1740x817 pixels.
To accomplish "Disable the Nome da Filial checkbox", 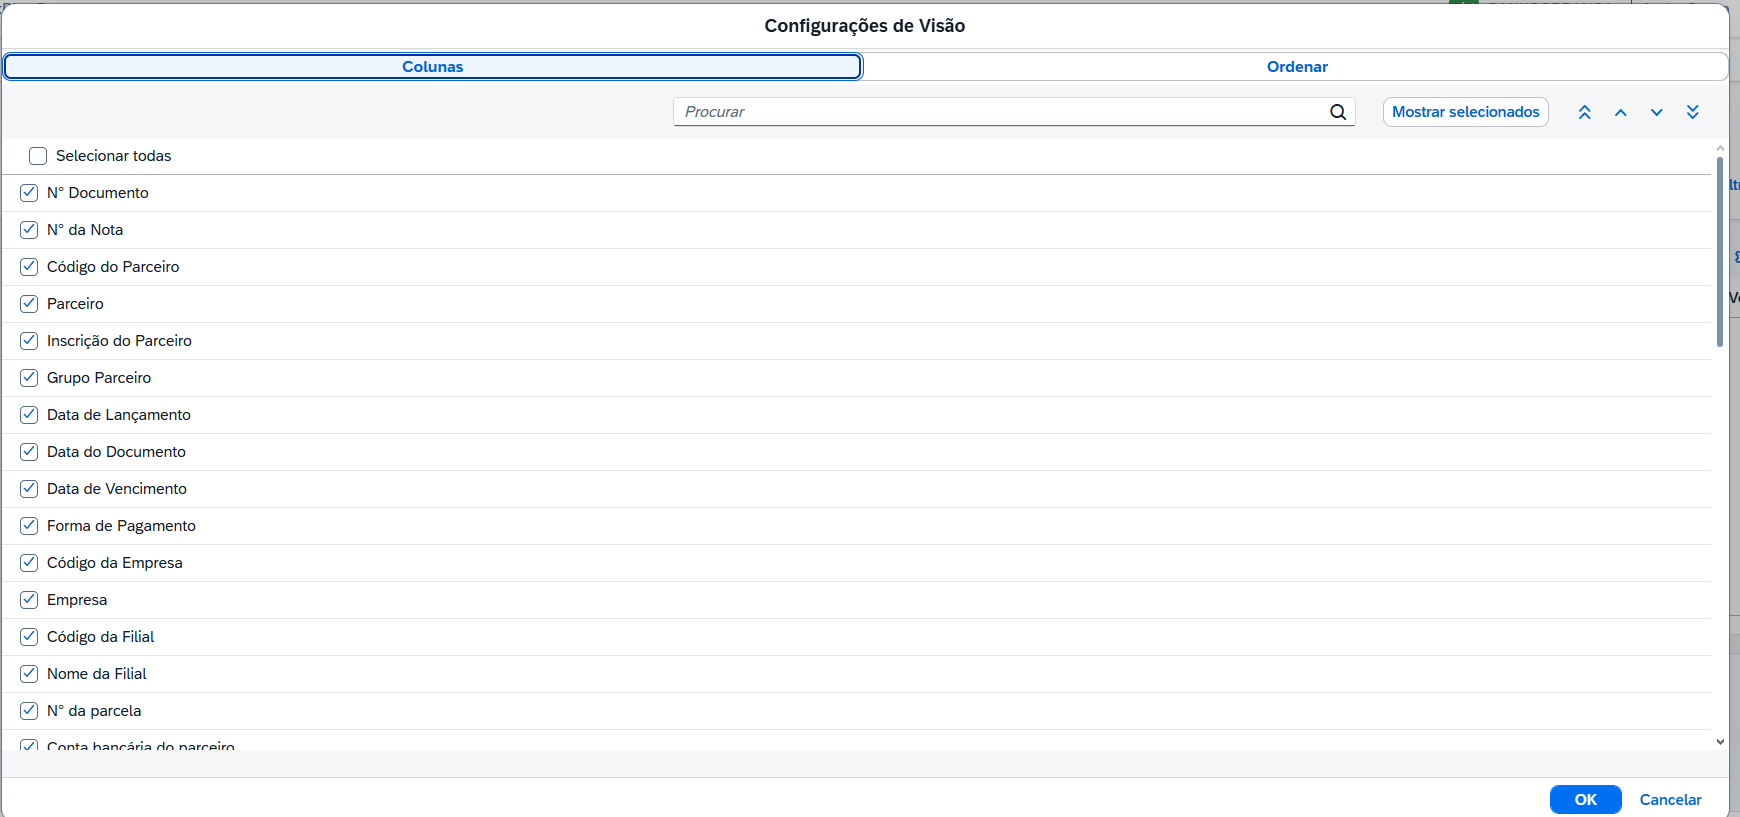I will [x=29, y=674].
